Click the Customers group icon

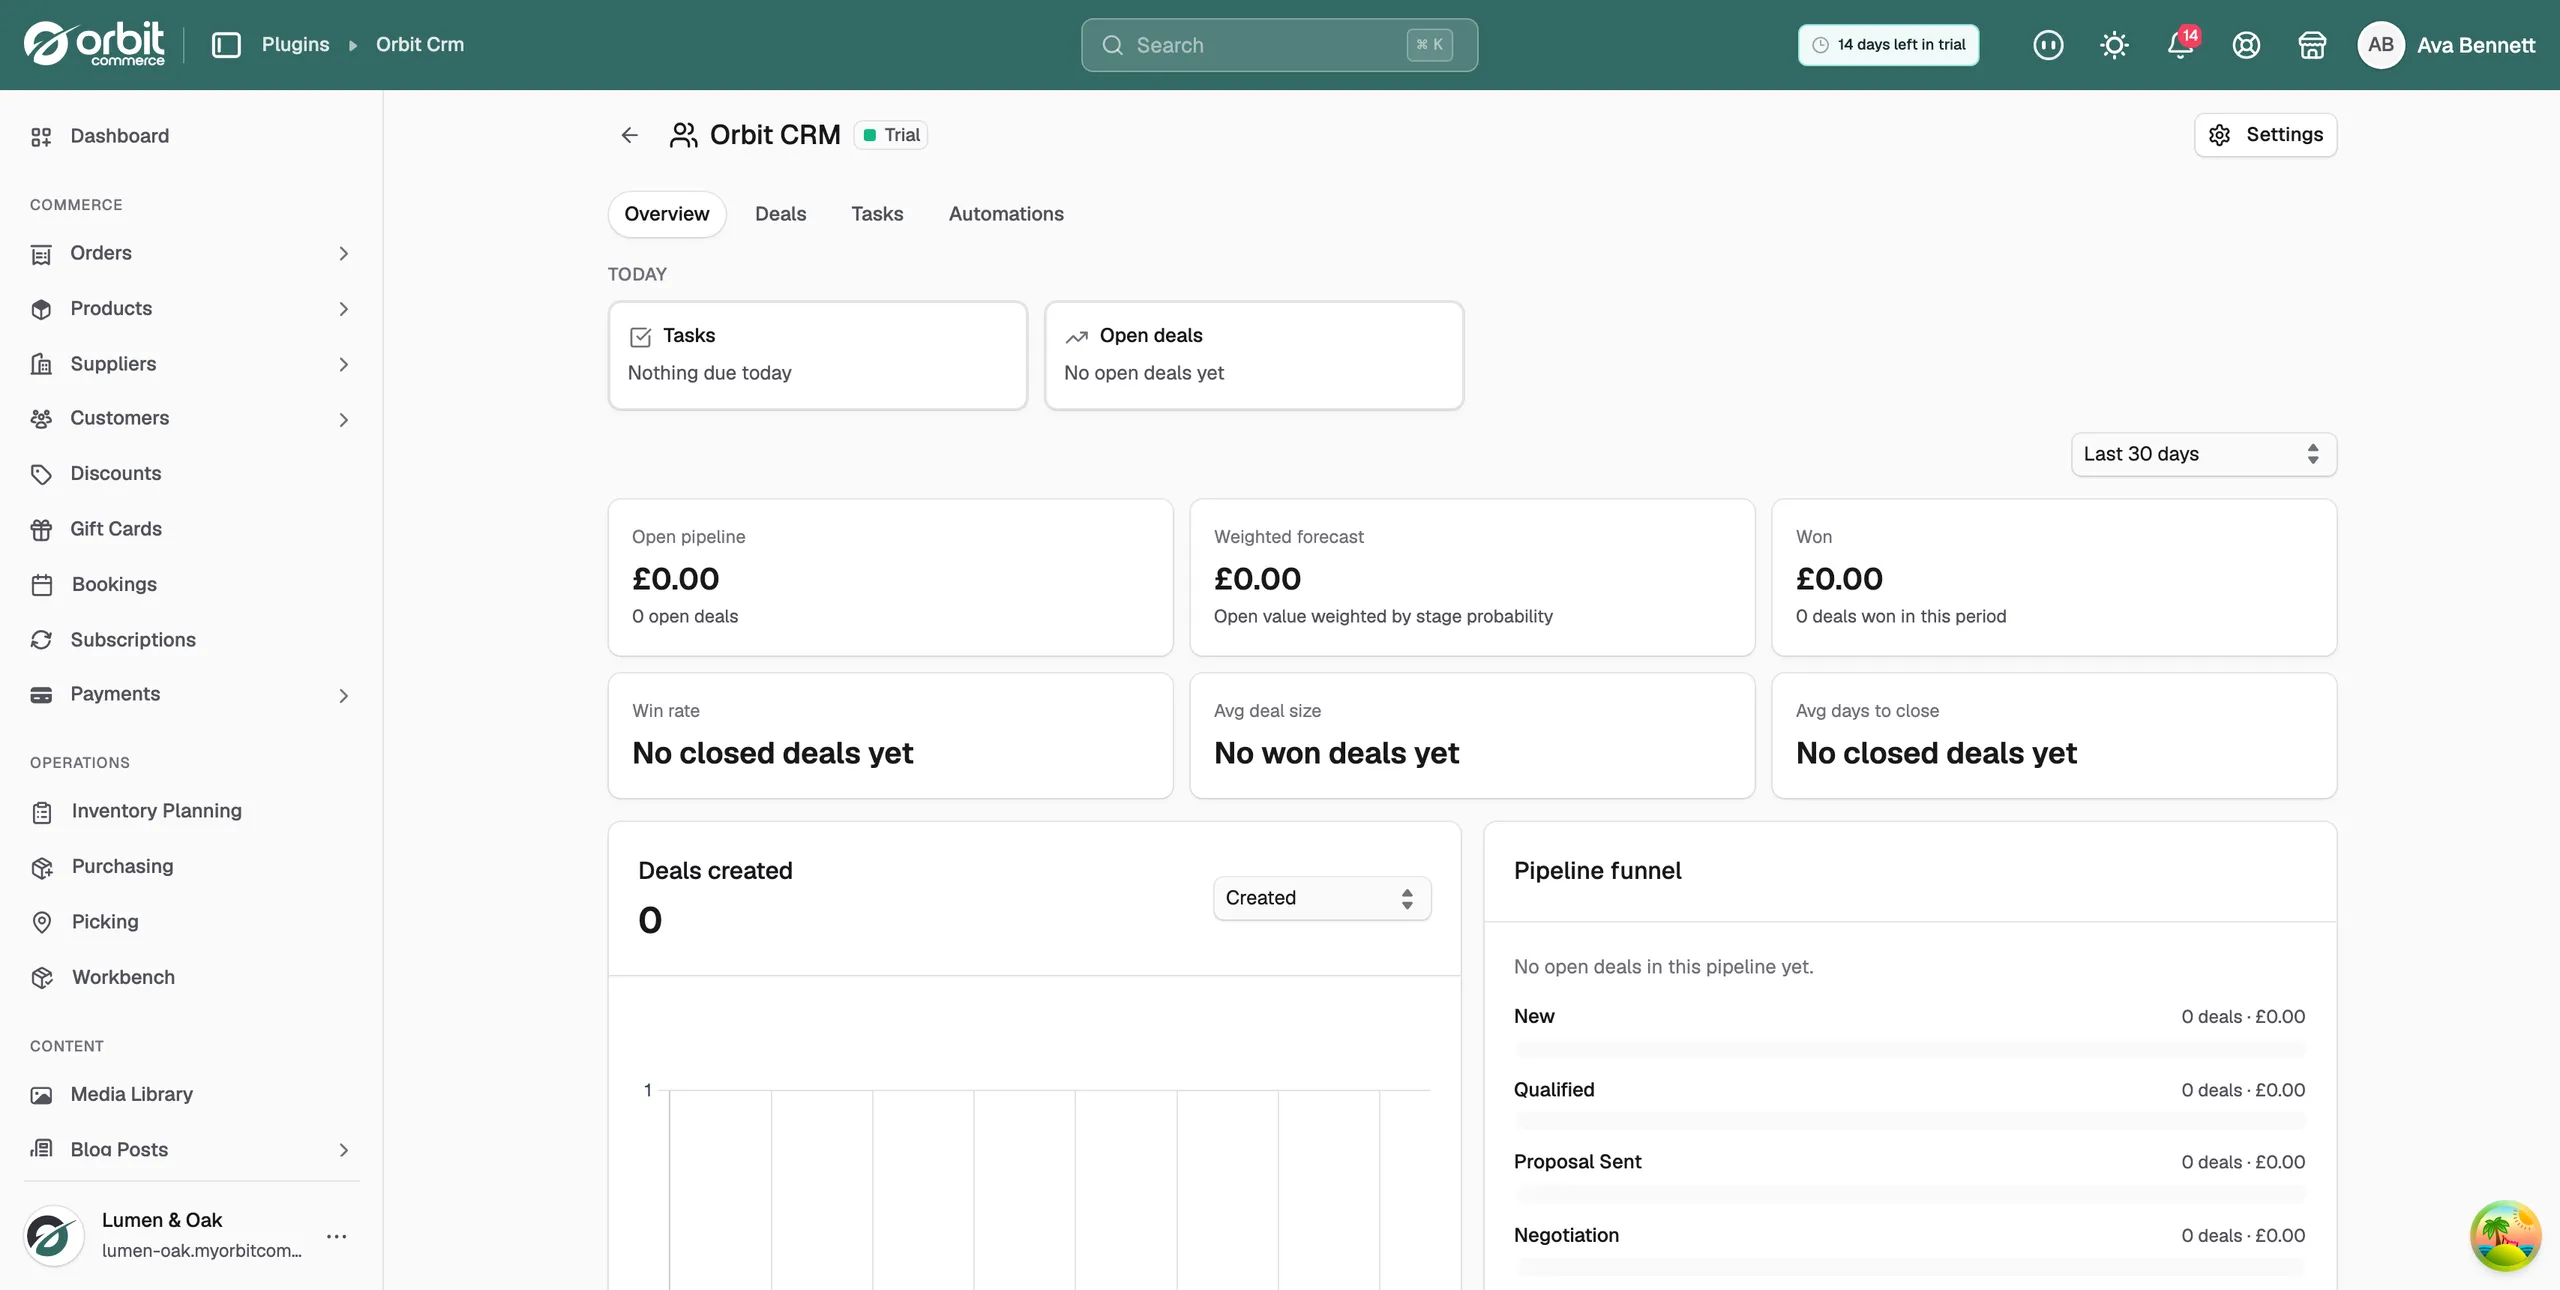pyautogui.click(x=41, y=419)
